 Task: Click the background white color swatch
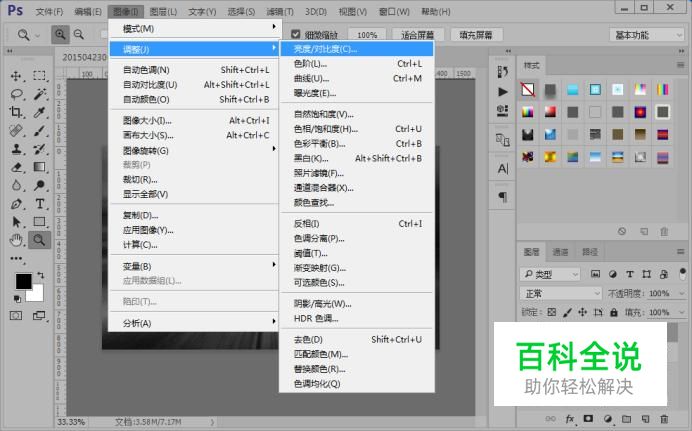coord(37,295)
